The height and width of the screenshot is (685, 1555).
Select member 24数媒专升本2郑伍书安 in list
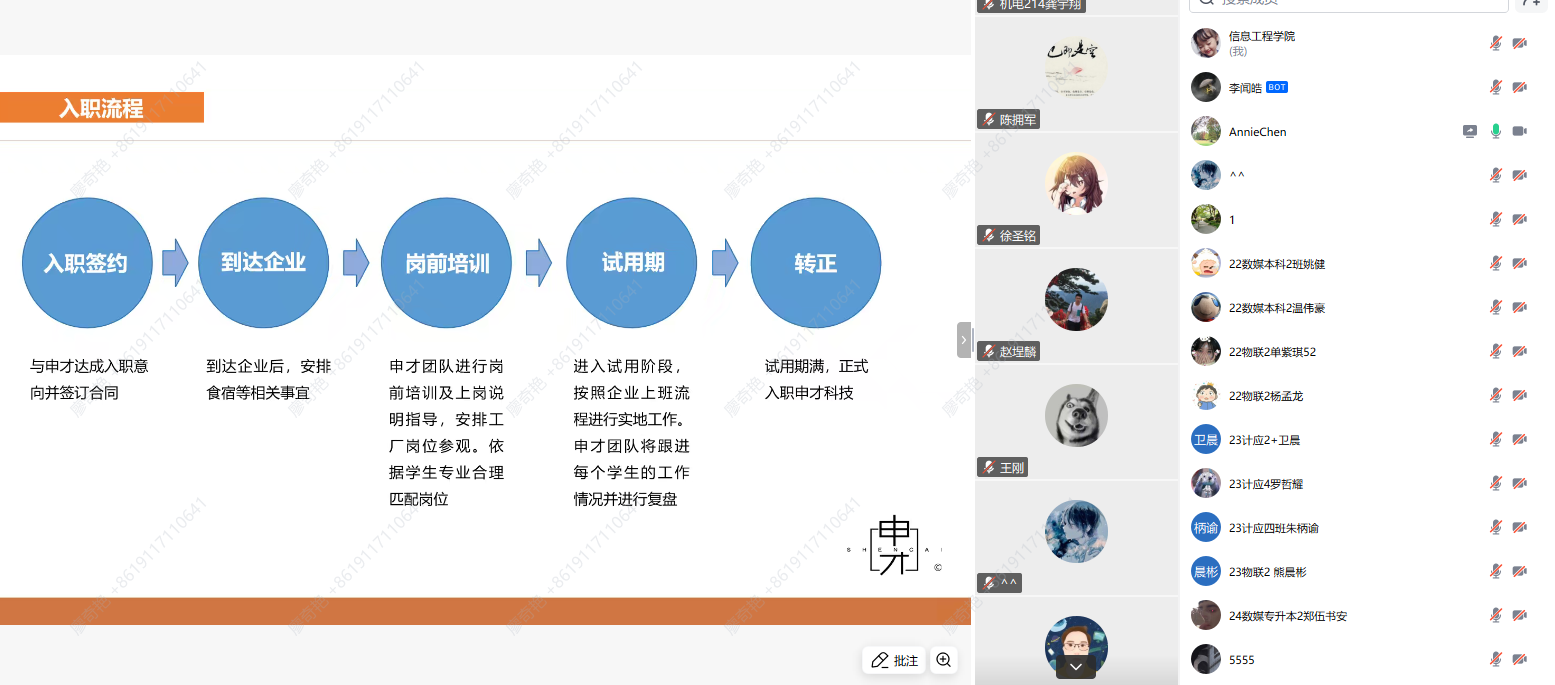pyautogui.click(x=1287, y=616)
